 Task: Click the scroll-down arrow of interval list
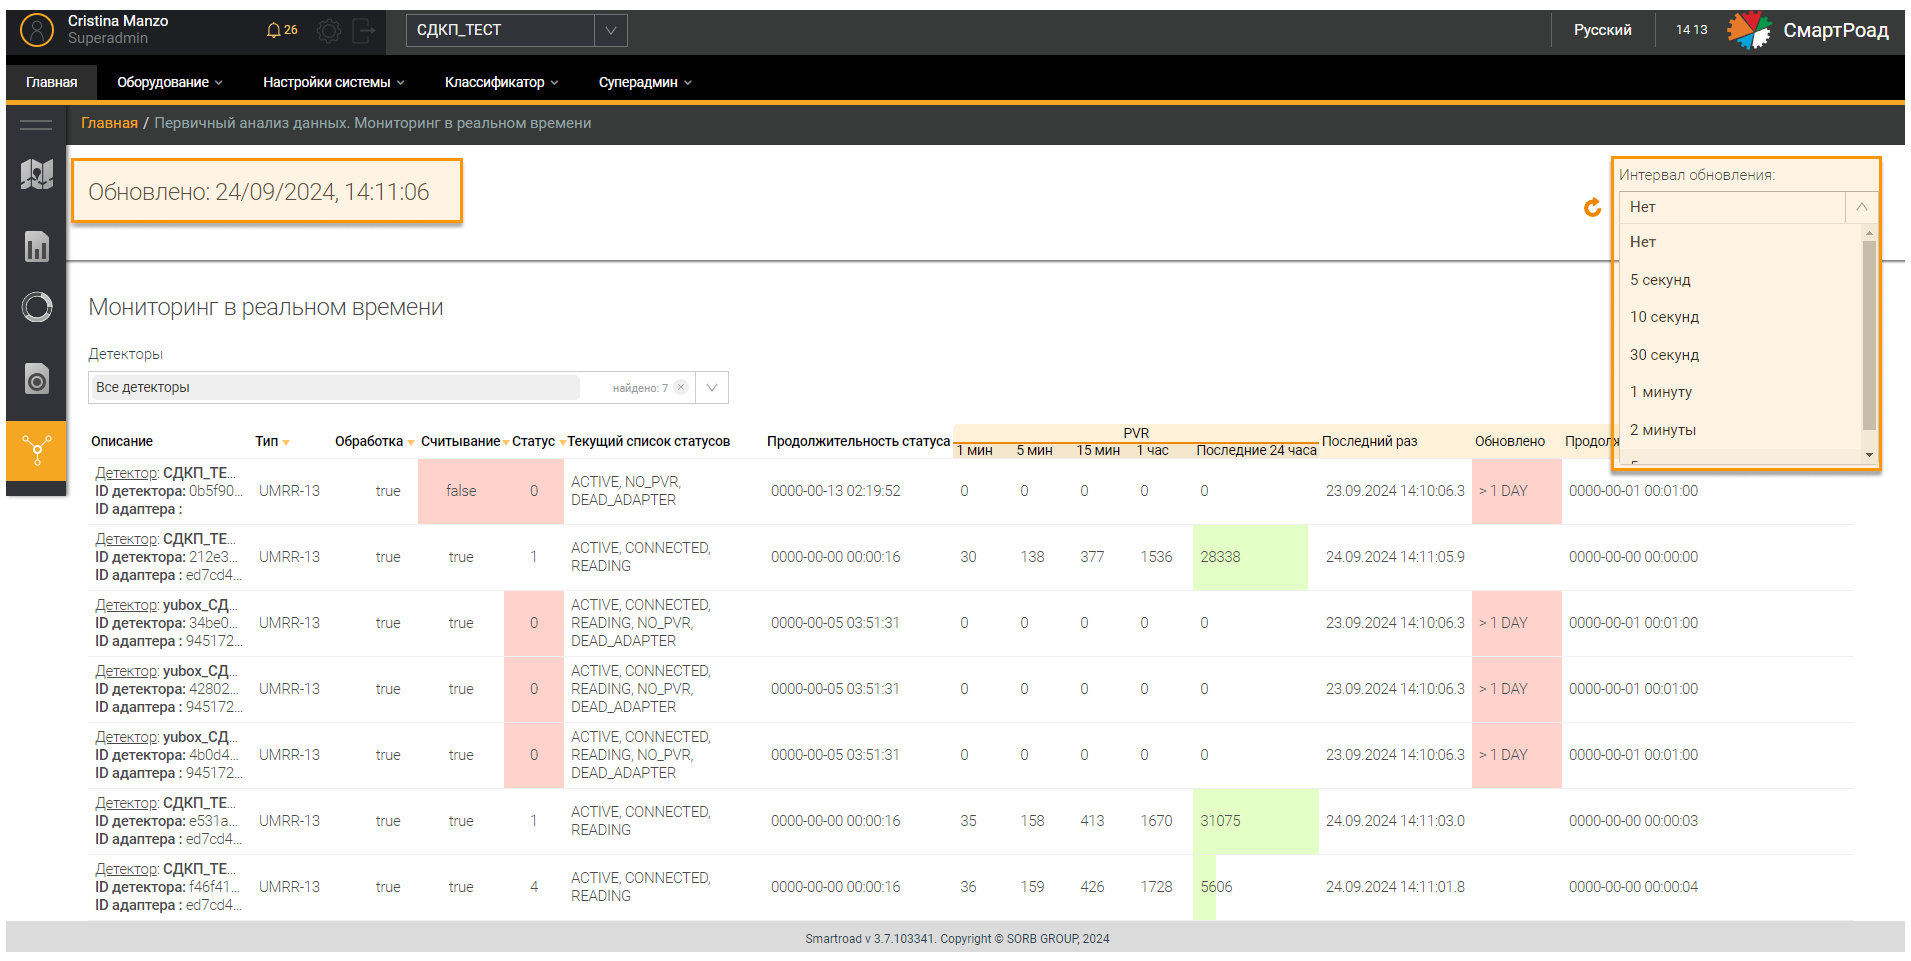[x=1869, y=455]
